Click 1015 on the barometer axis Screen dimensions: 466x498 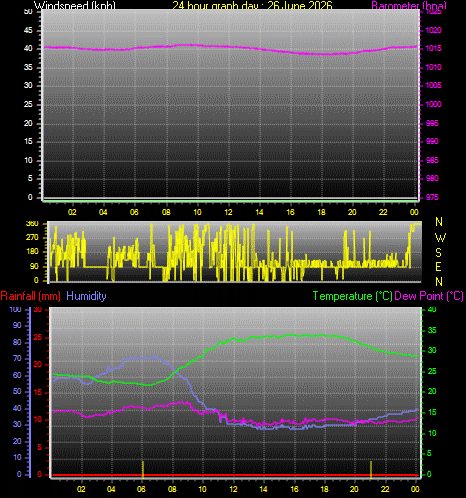pyautogui.click(x=433, y=48)
